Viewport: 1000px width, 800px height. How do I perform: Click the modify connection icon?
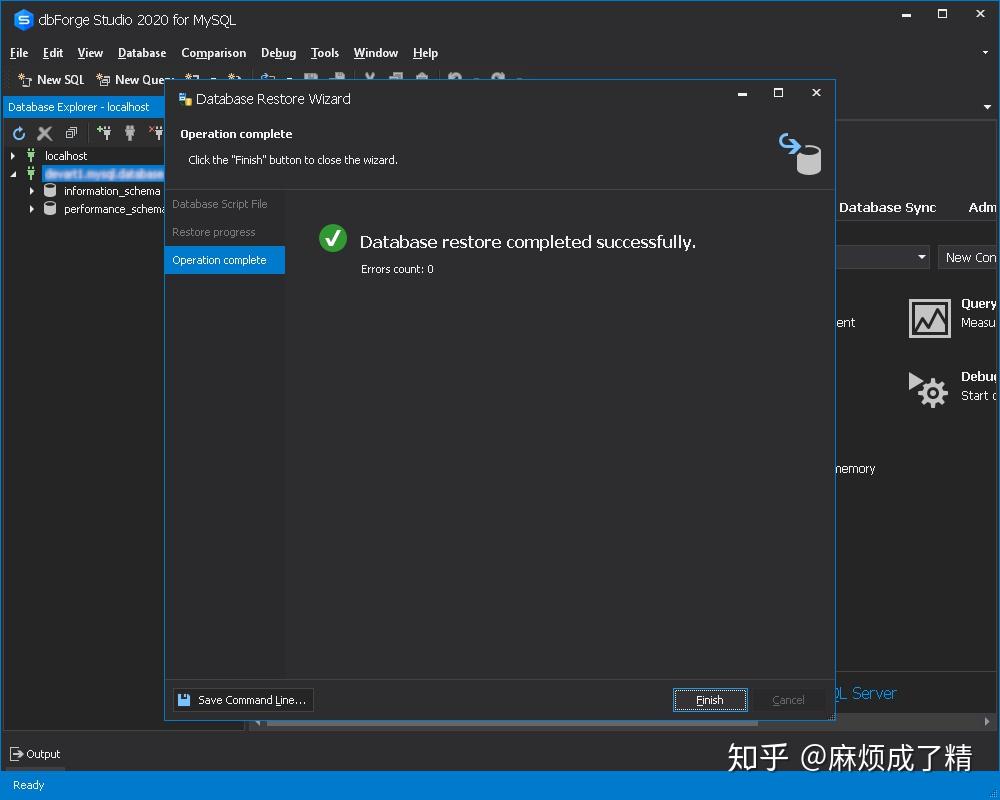[130, 132]
